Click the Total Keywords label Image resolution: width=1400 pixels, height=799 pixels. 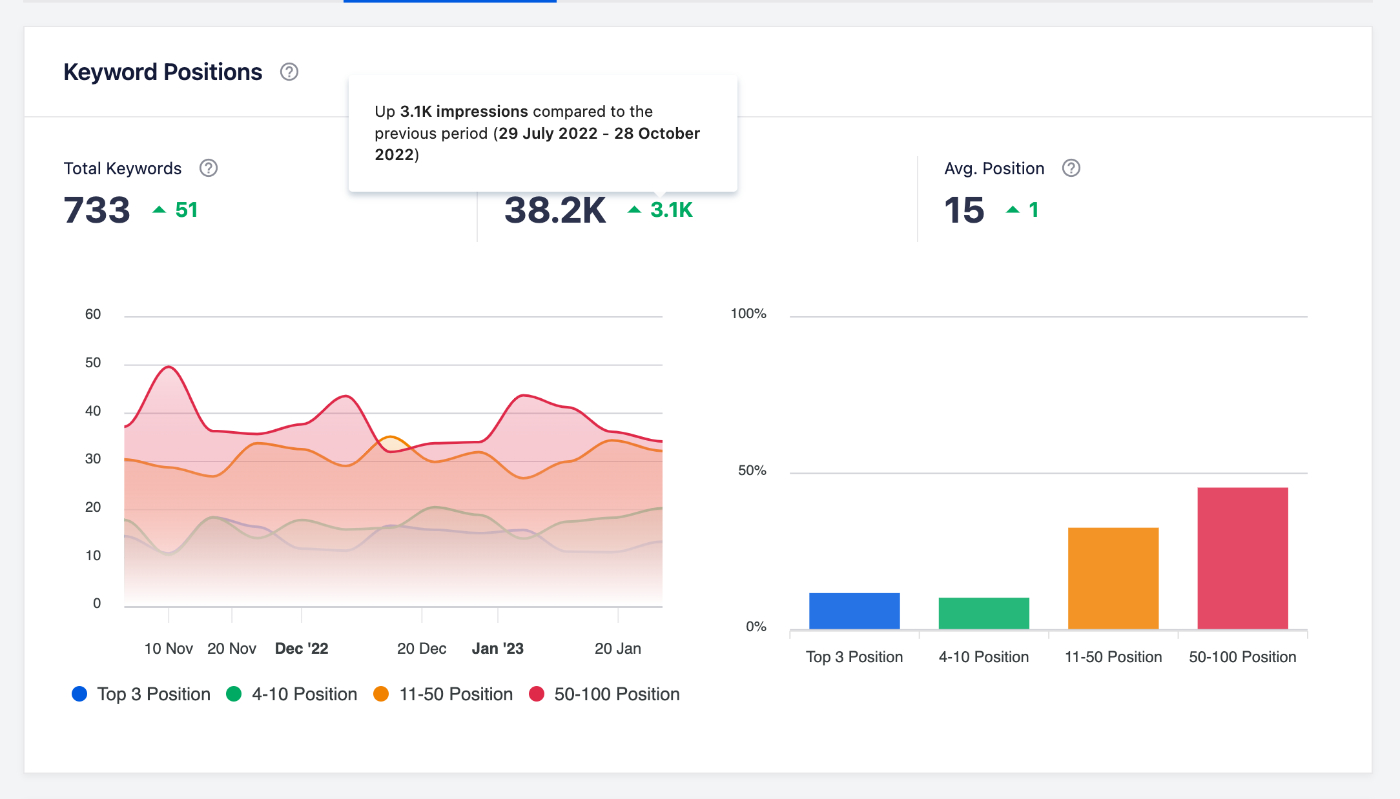(x=123, y=168)
